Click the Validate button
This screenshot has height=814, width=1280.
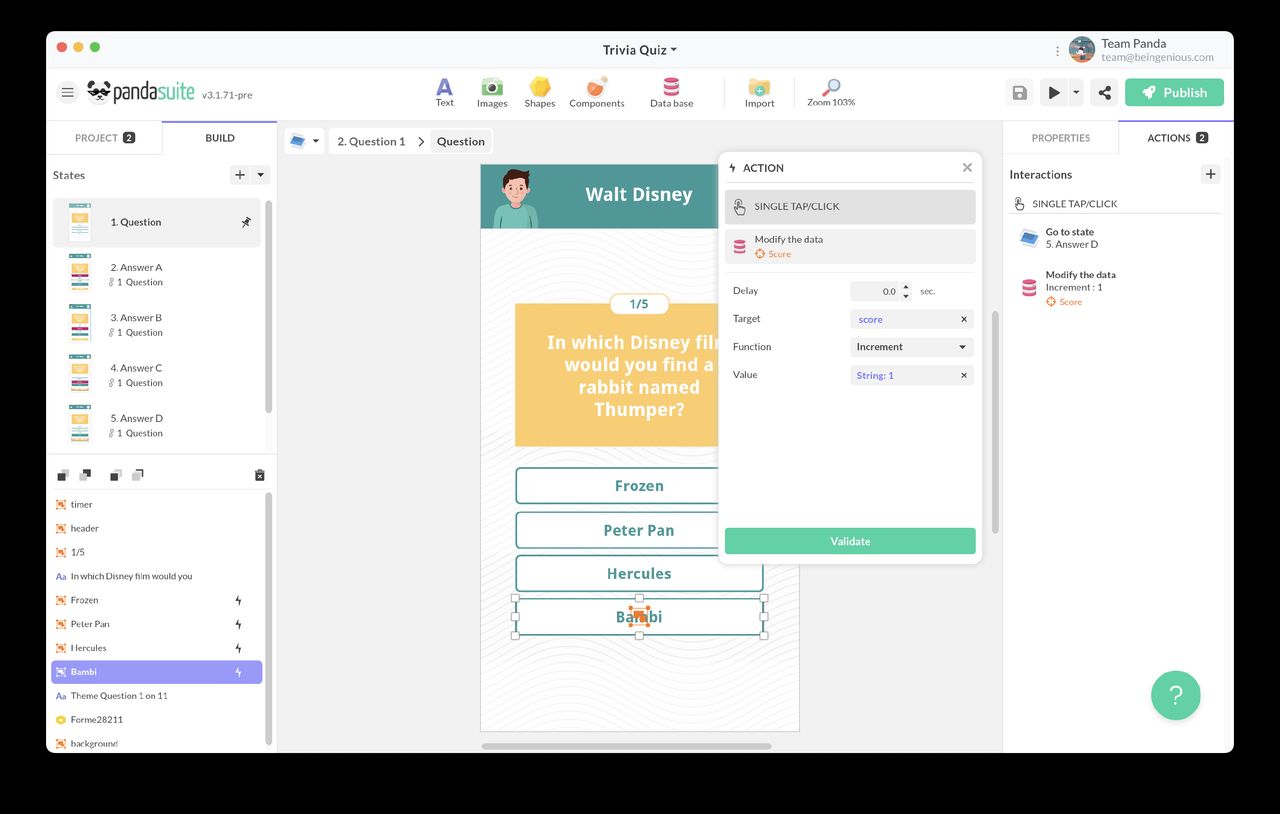[x=850, y=541]
